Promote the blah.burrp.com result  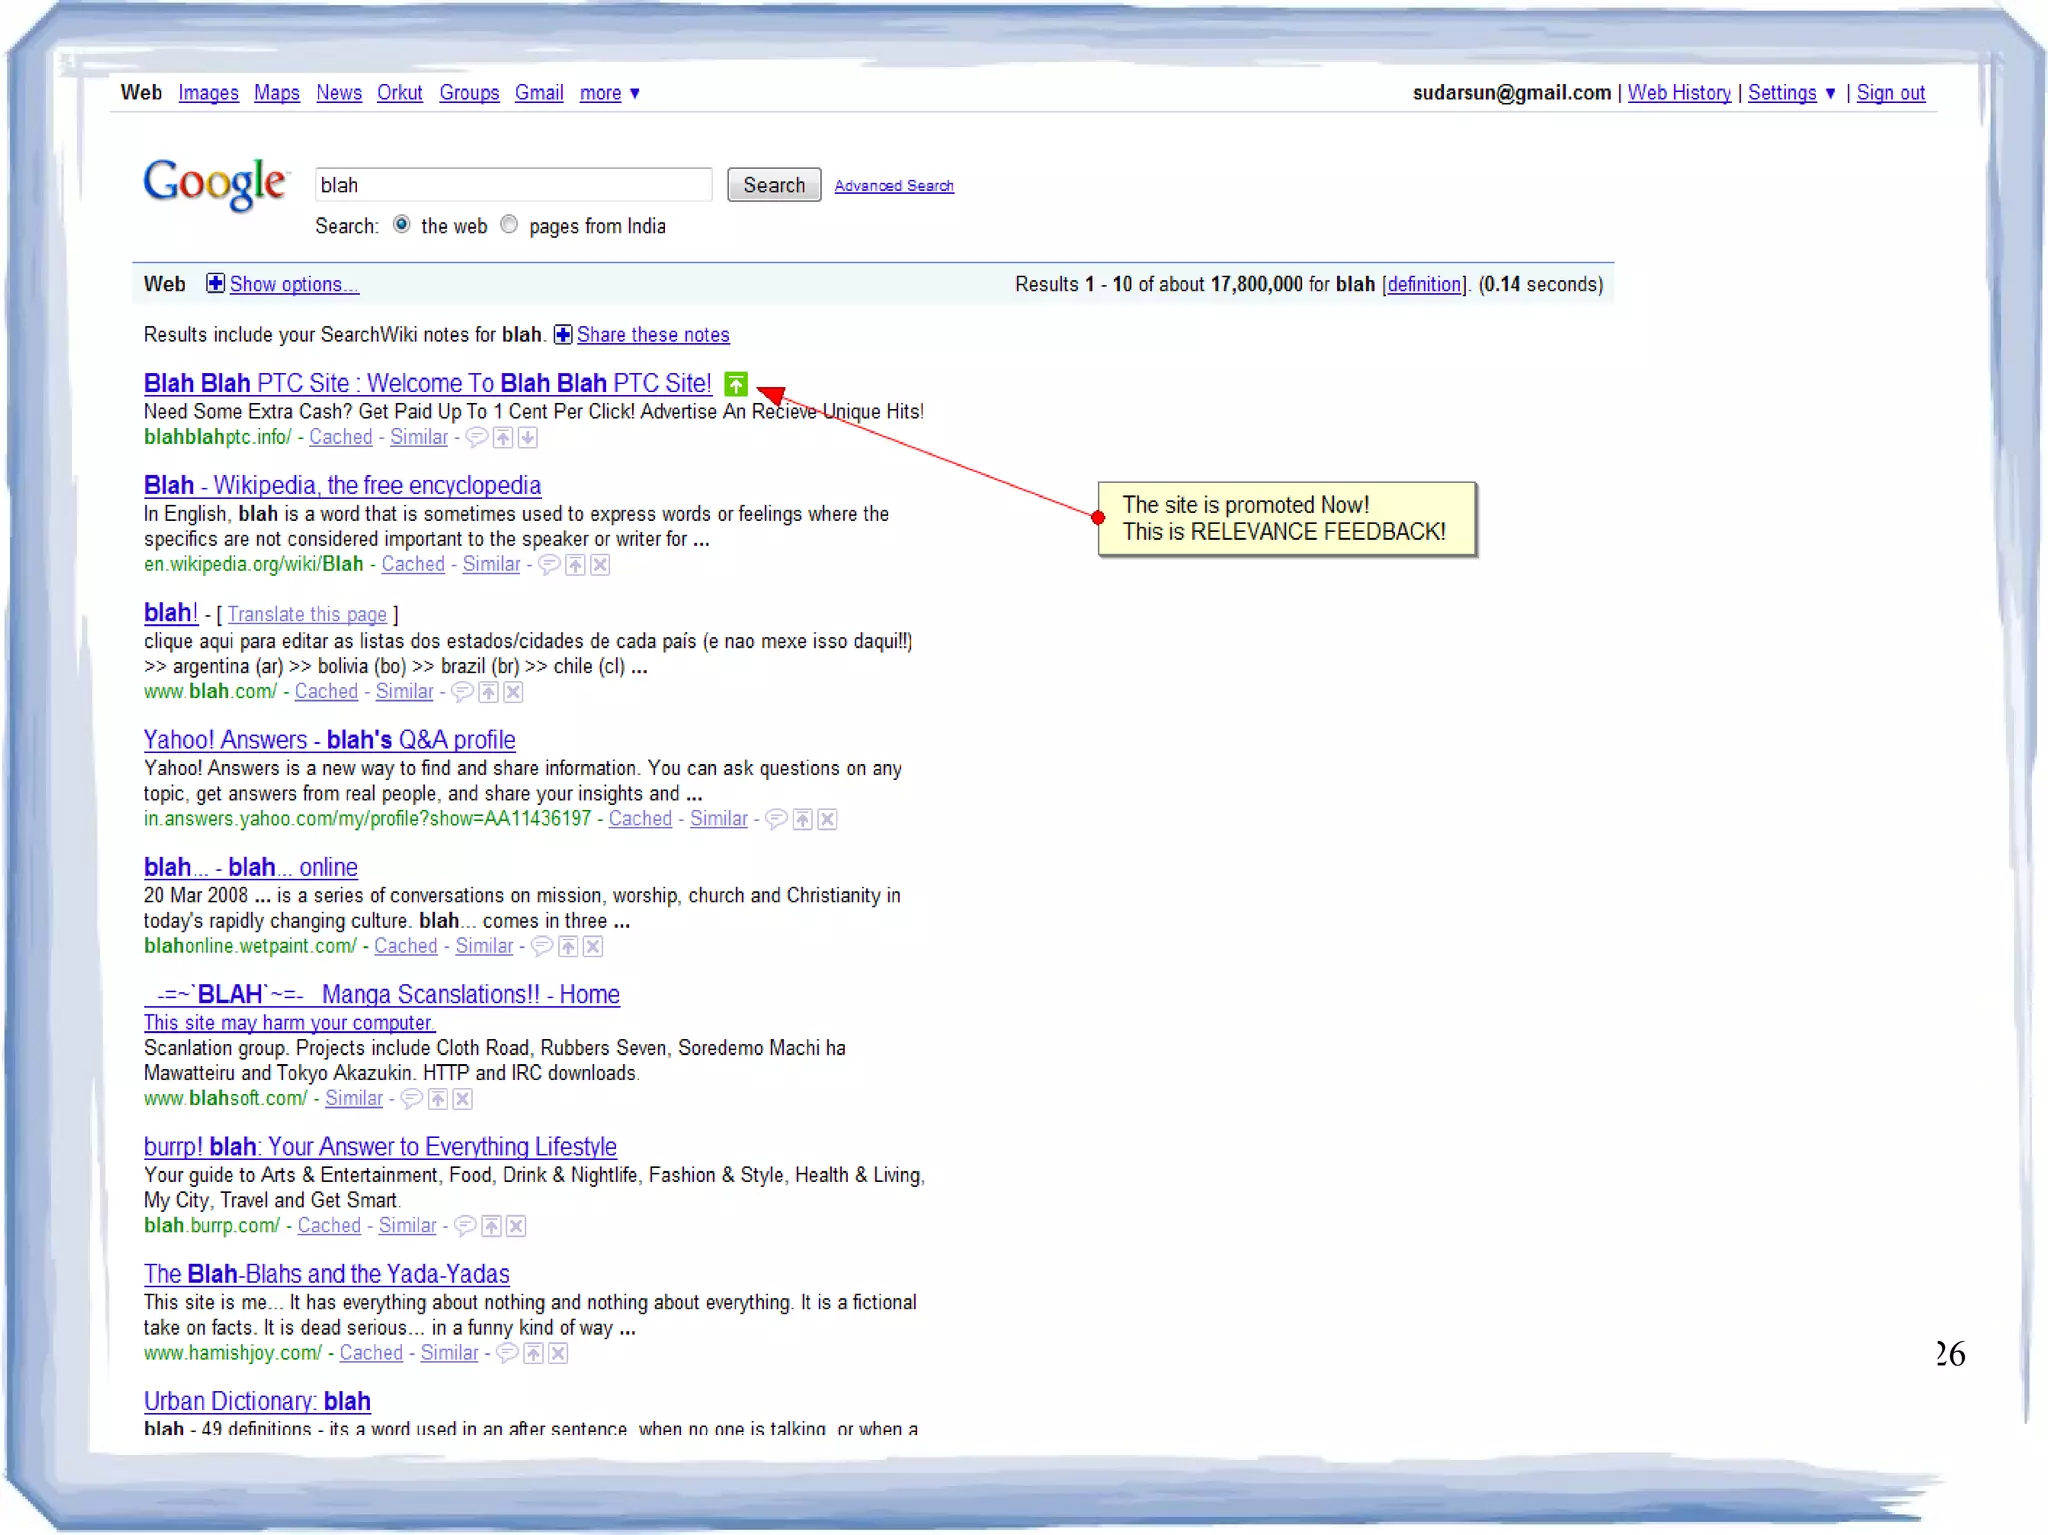click(491, 1226)
